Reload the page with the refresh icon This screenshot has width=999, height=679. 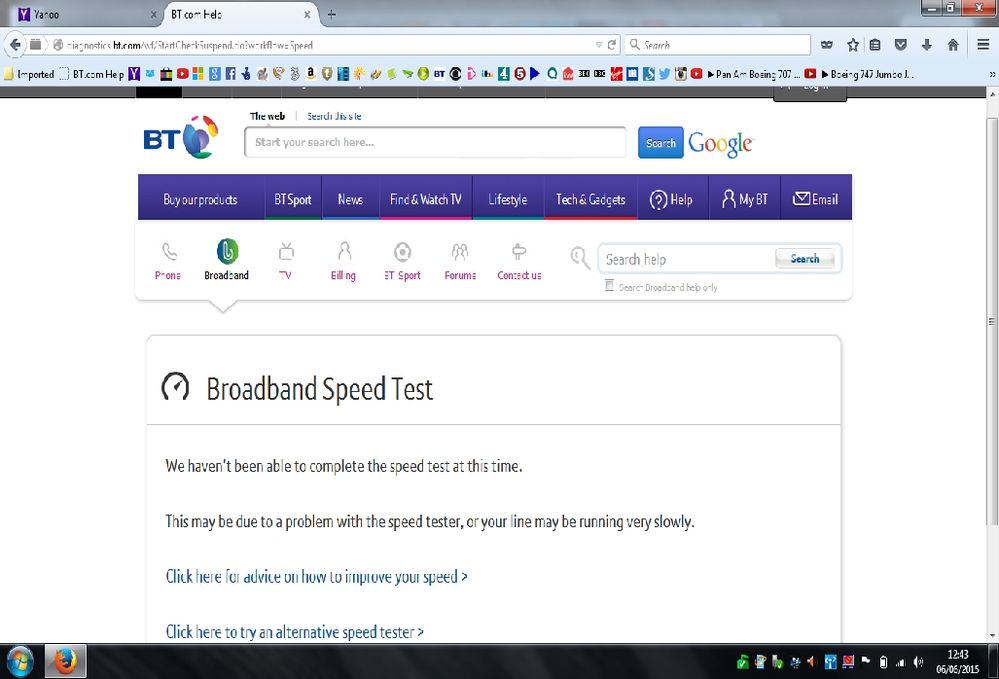pos(612,45)
